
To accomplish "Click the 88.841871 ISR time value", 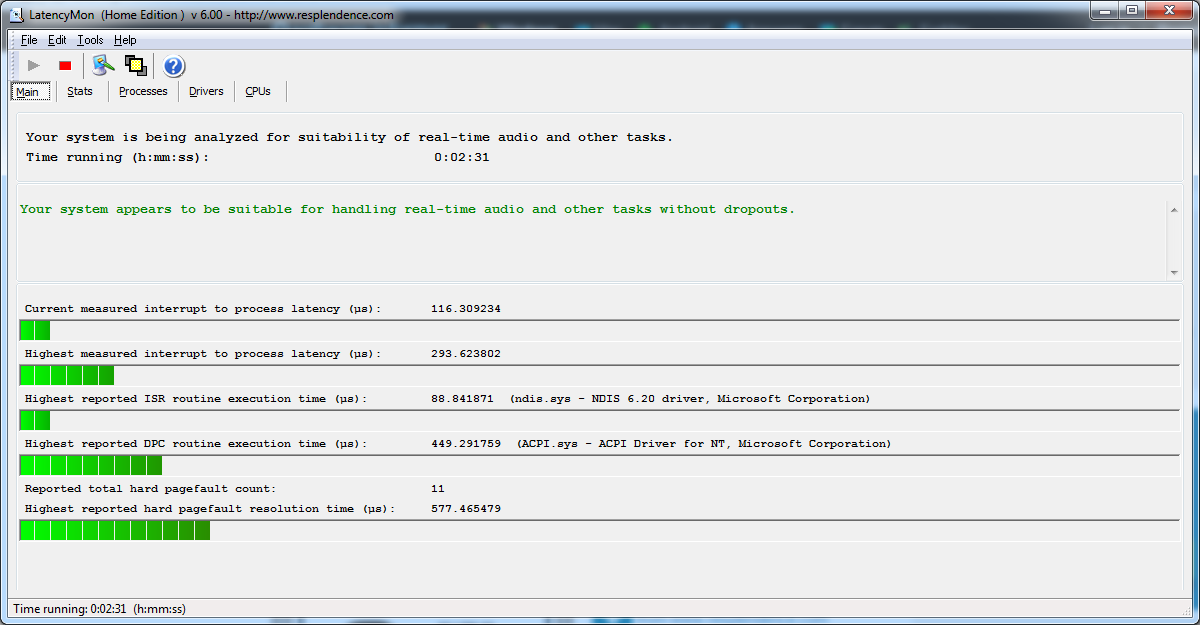I will 462,399.
